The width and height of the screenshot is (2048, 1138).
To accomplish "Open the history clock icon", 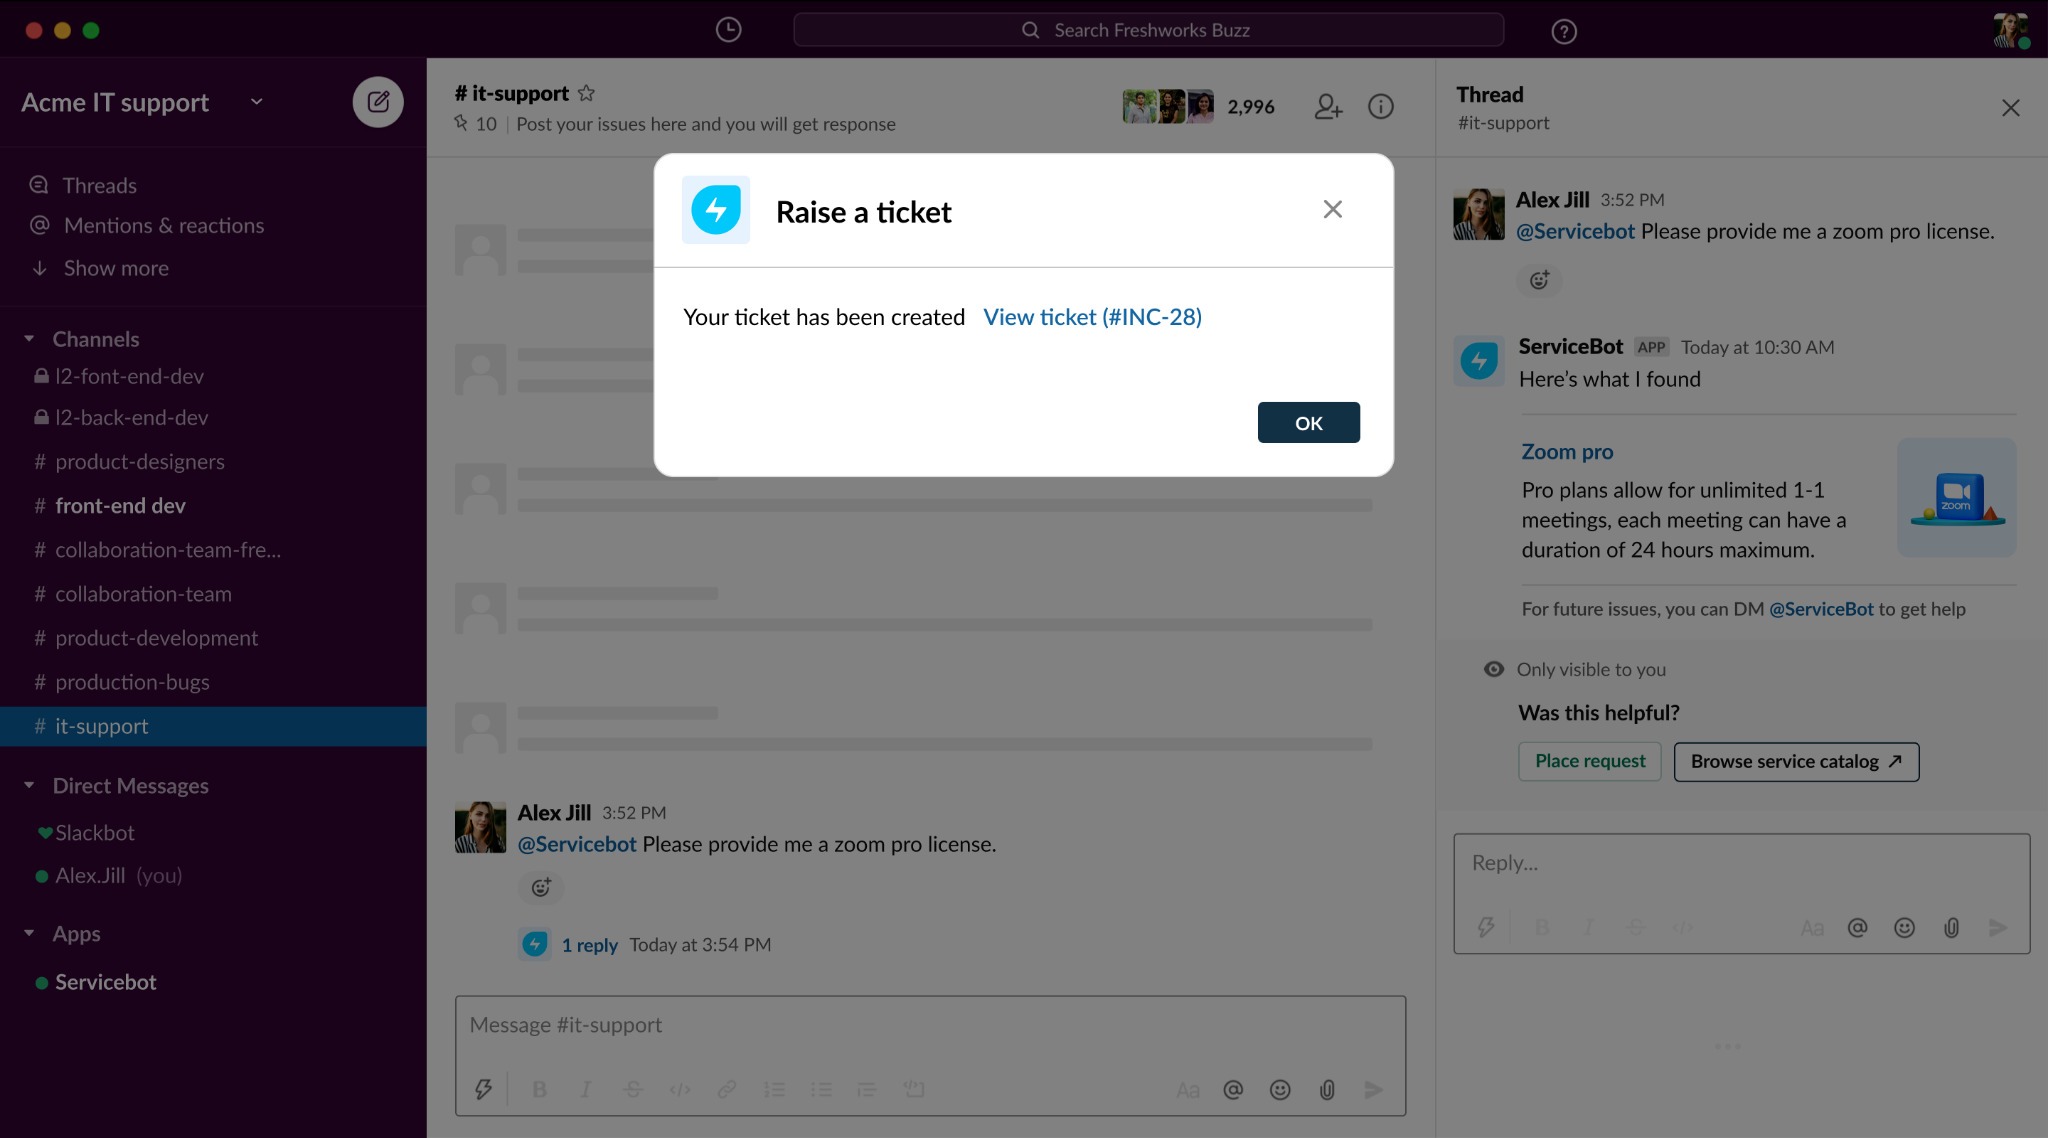I will click(x=728, y=30).
